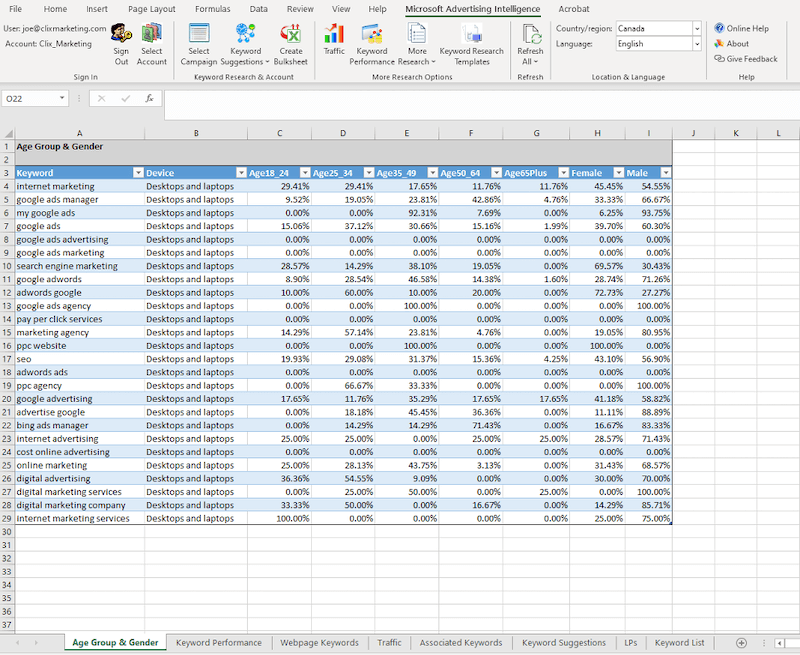Open the Age35_49 filter dropdown
The image size is (800, 655).
click(x=432, y=173)
